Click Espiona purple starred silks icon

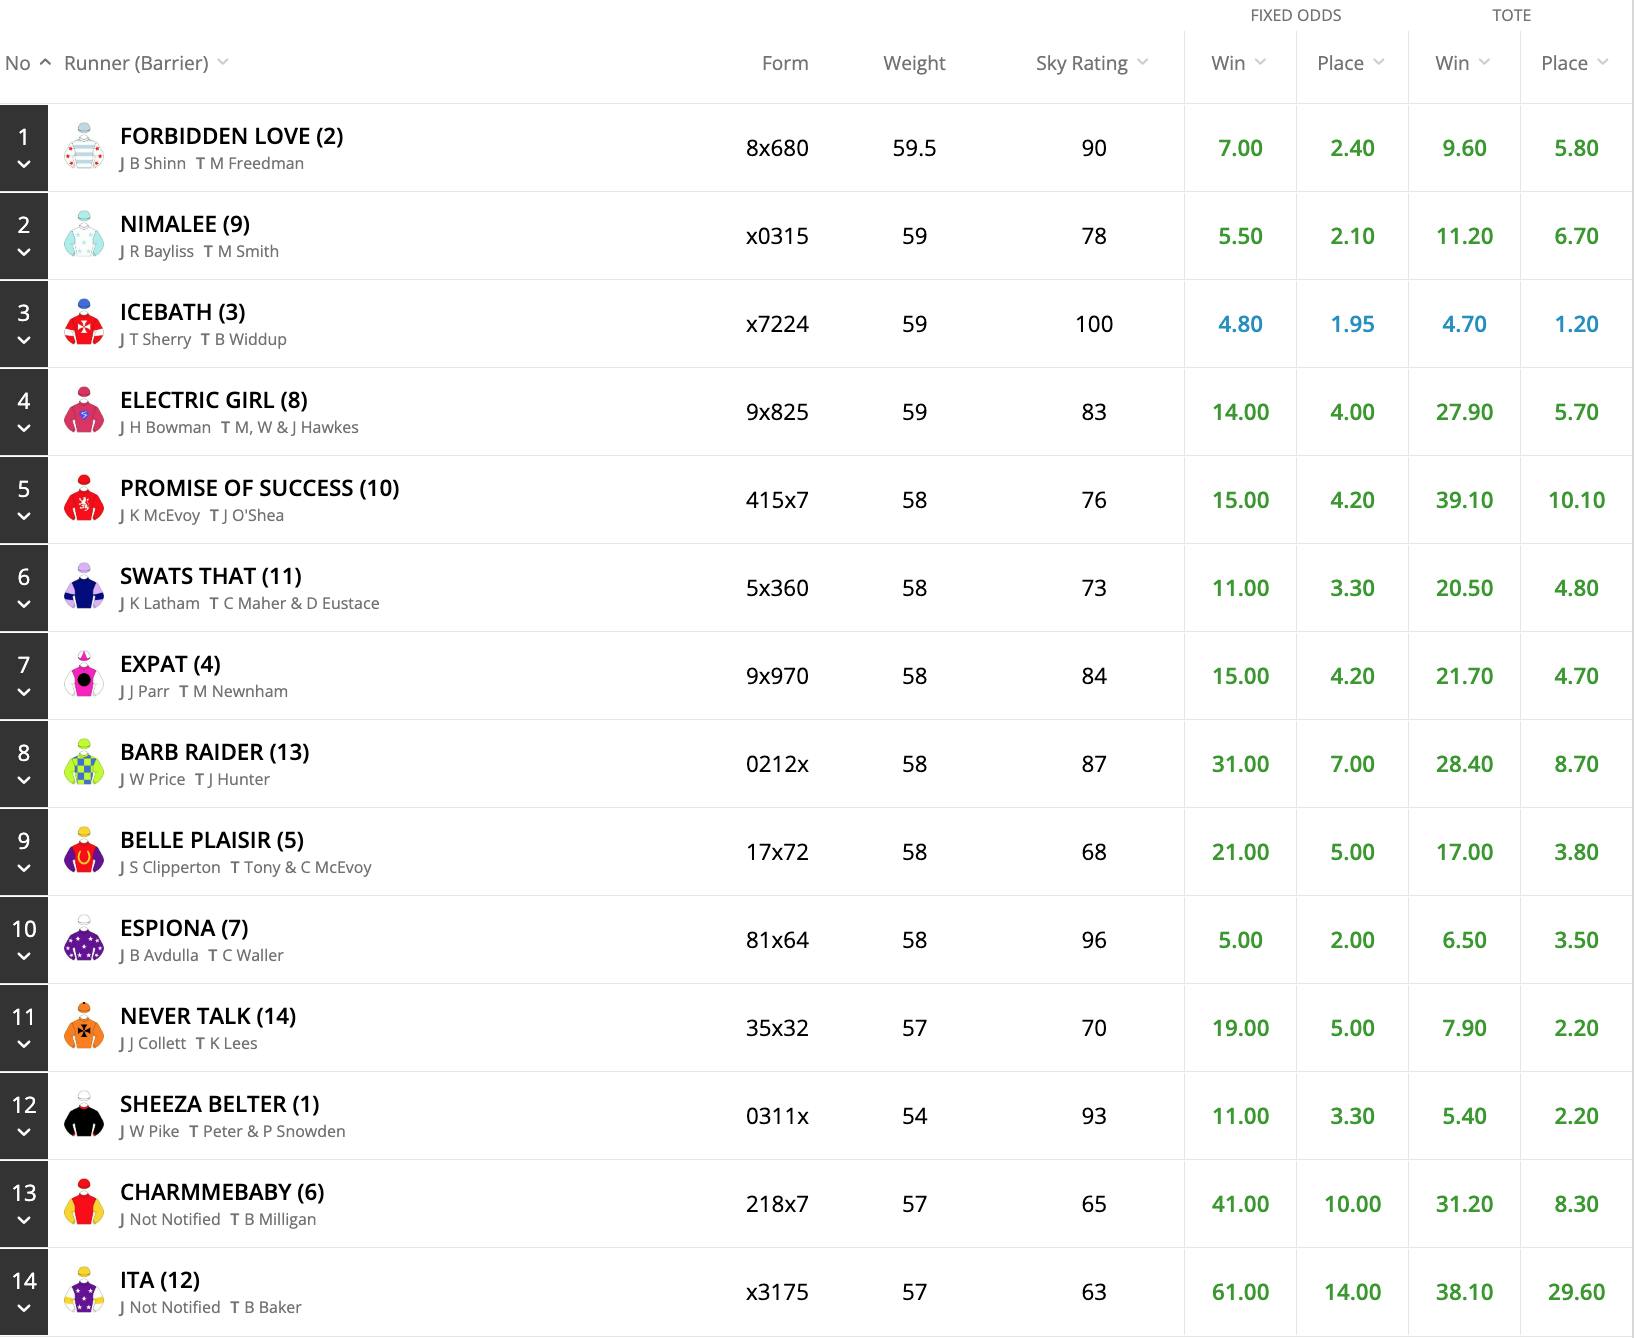[84, 939]
